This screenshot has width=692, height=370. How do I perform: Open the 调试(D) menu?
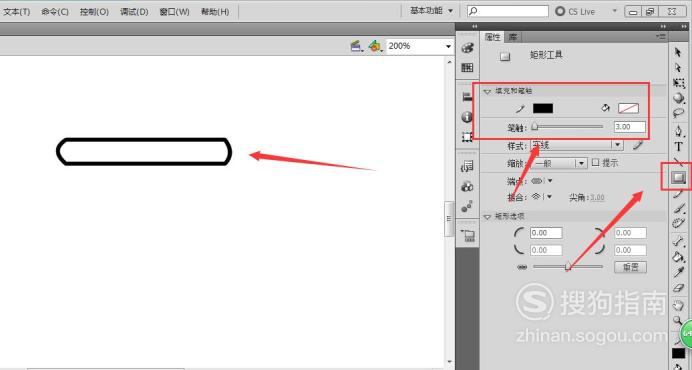pos(134,12)
